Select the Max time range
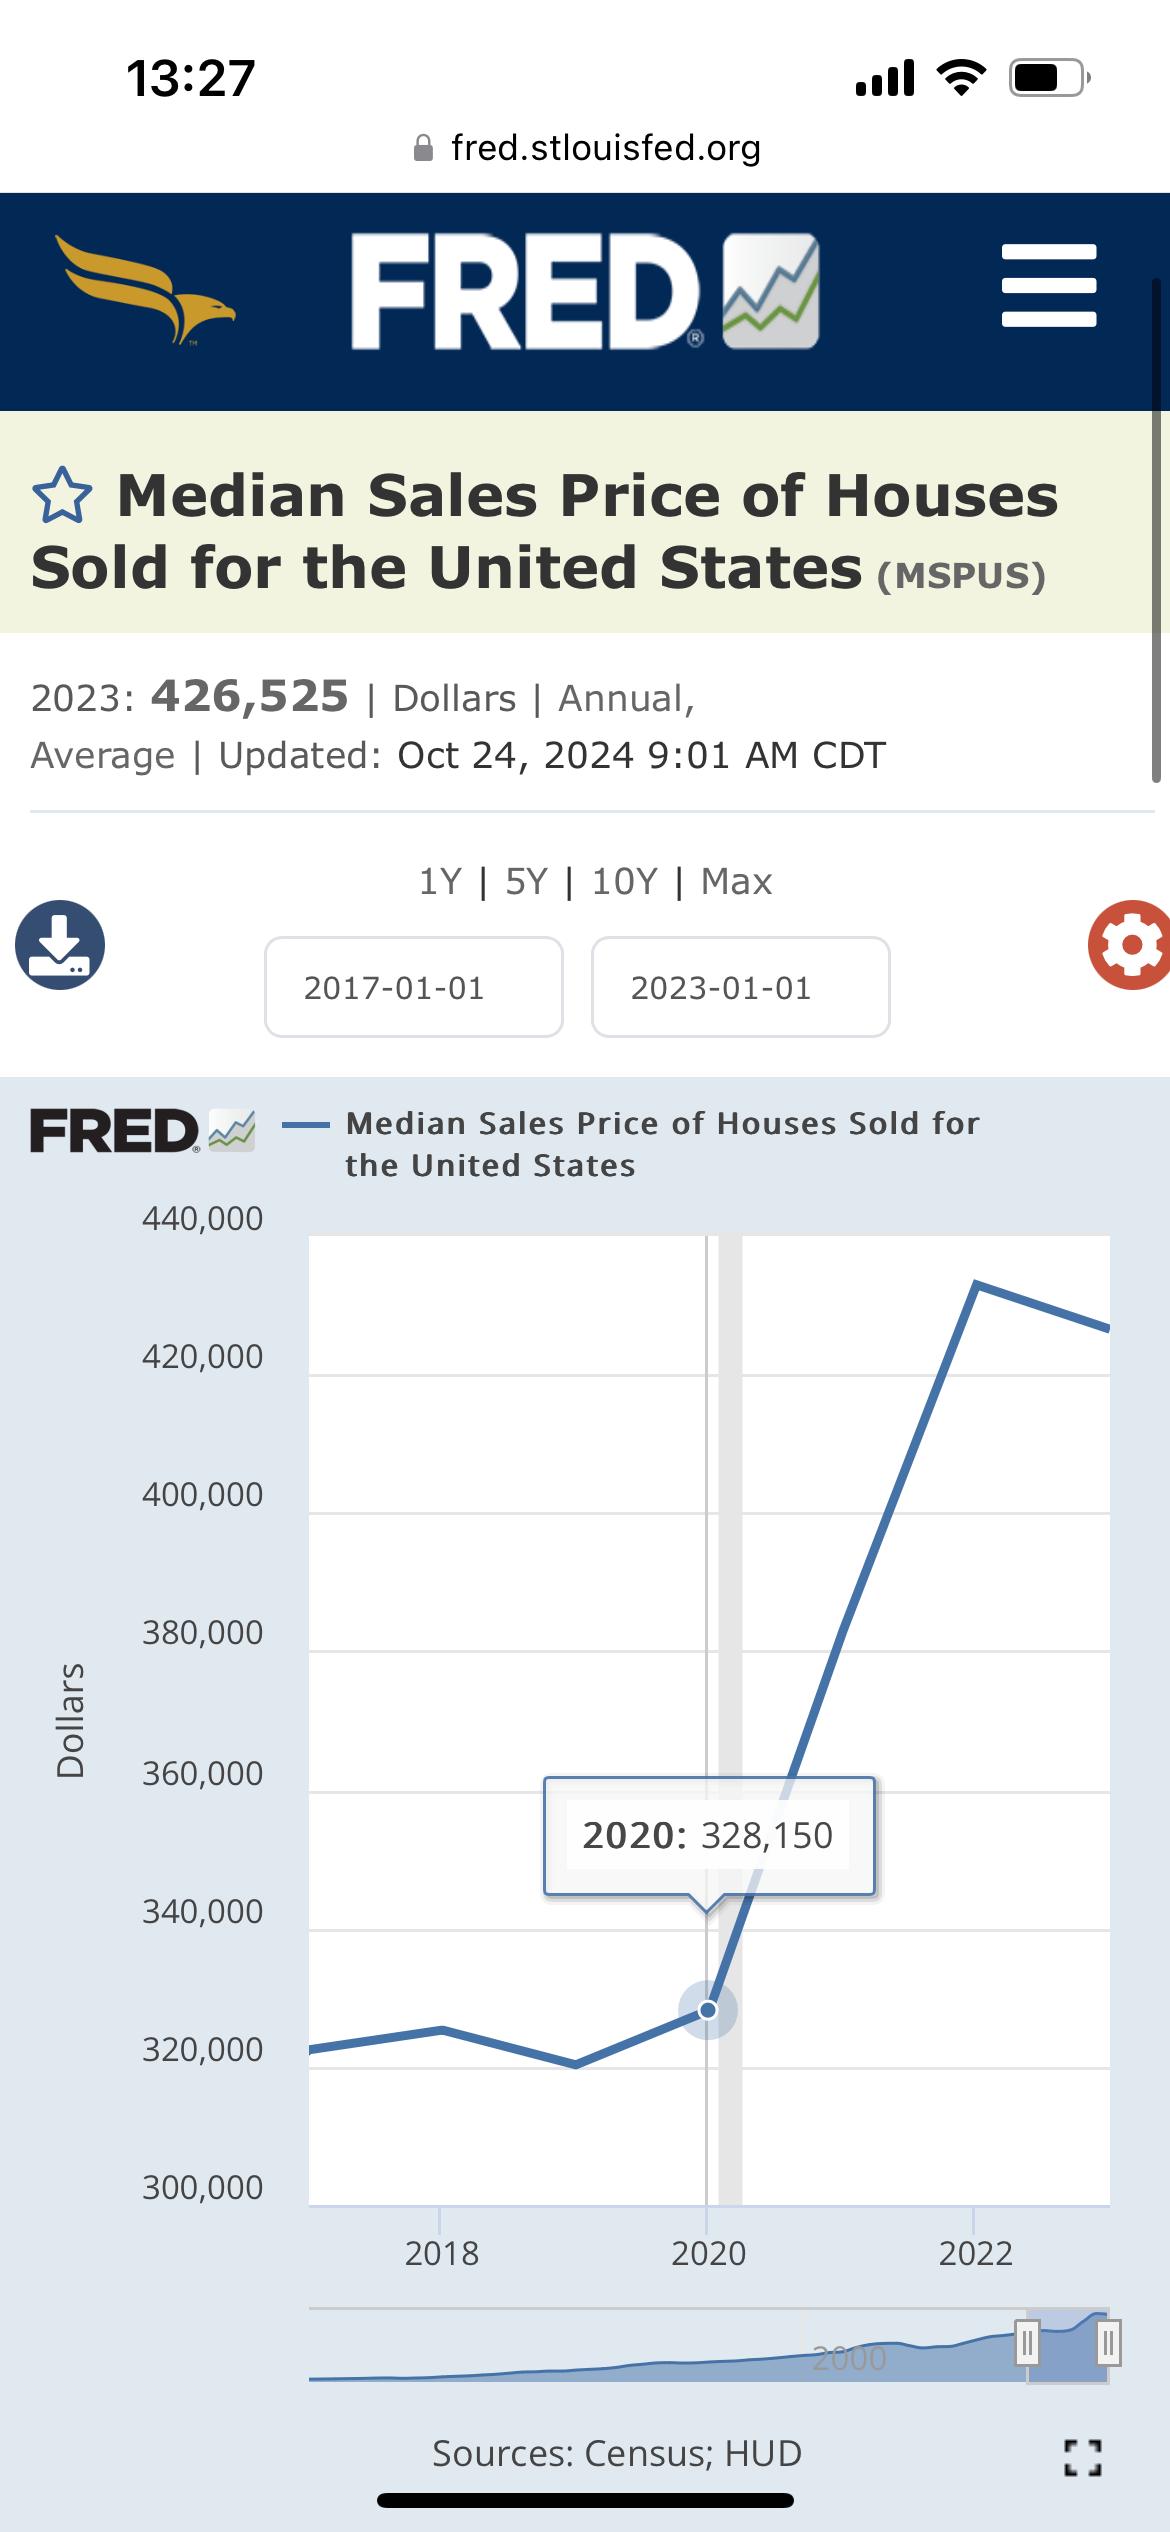The image size is (1170, 2532). (737, 882)
